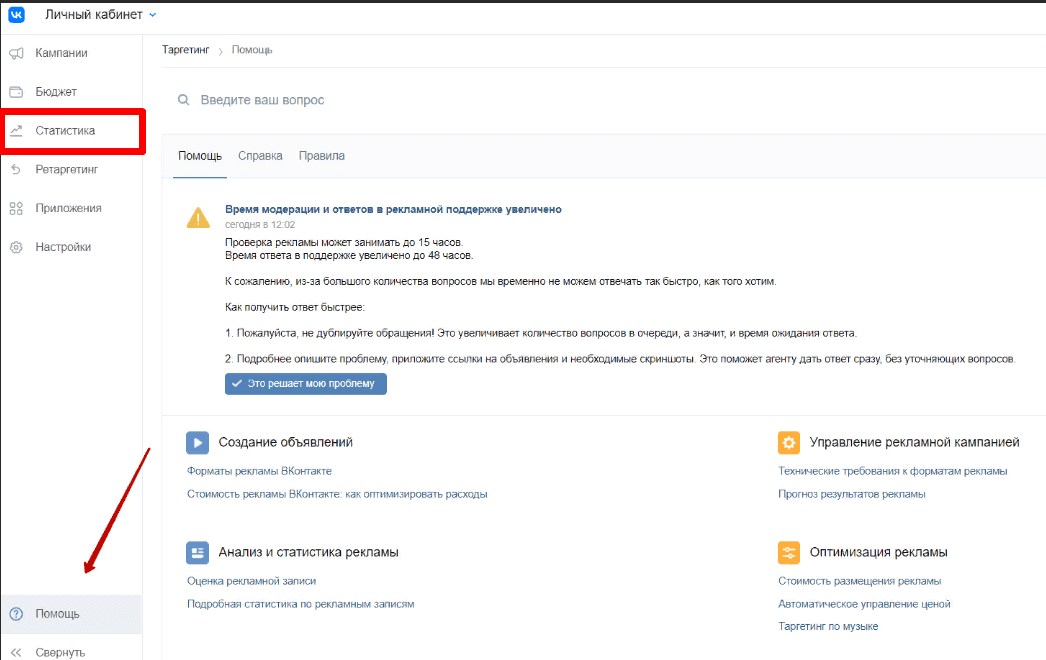Switch to the Правила tab
This screenshot has height=660, width=1046.
[322, 156]
